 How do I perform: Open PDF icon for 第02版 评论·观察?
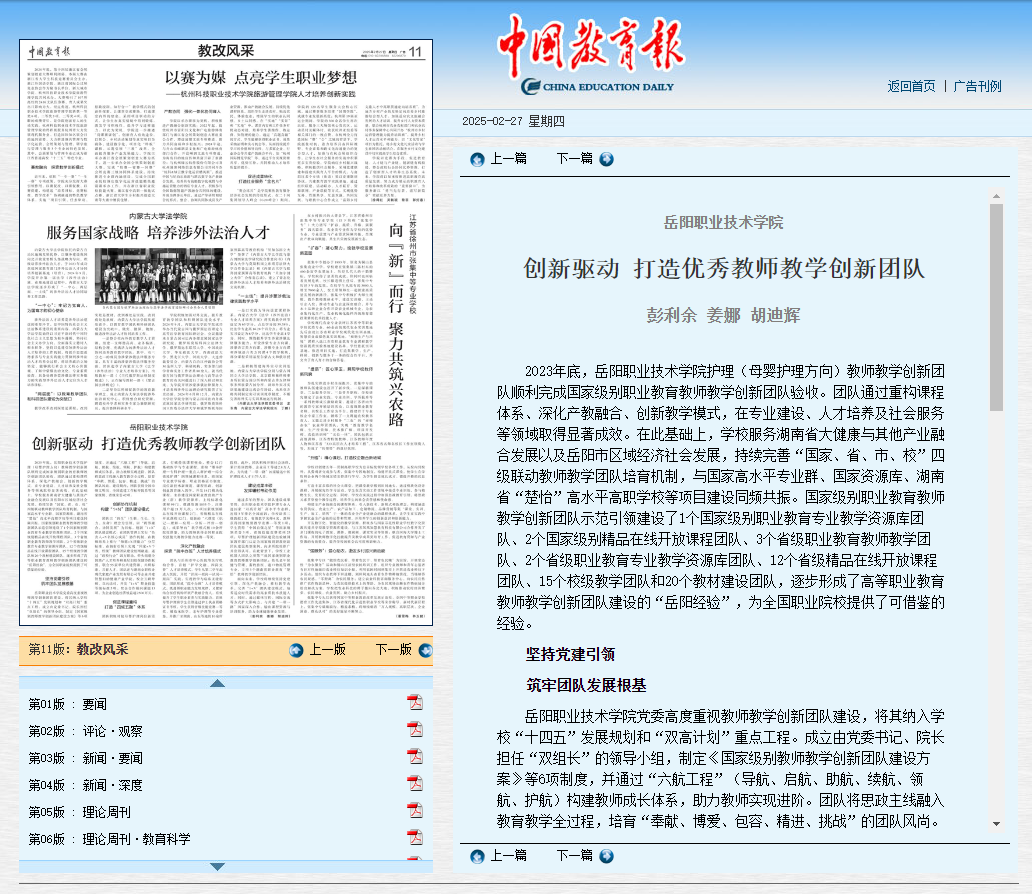[x=415, y=730]
